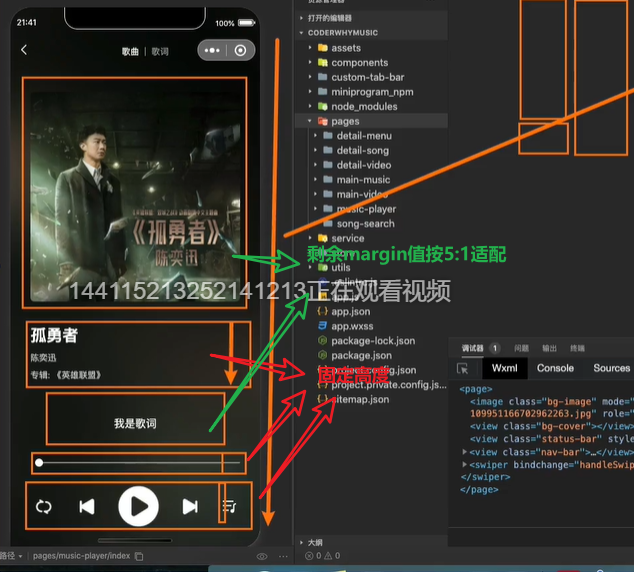
Task: Tap the mini program close circle icon
Action: (240, 51)
